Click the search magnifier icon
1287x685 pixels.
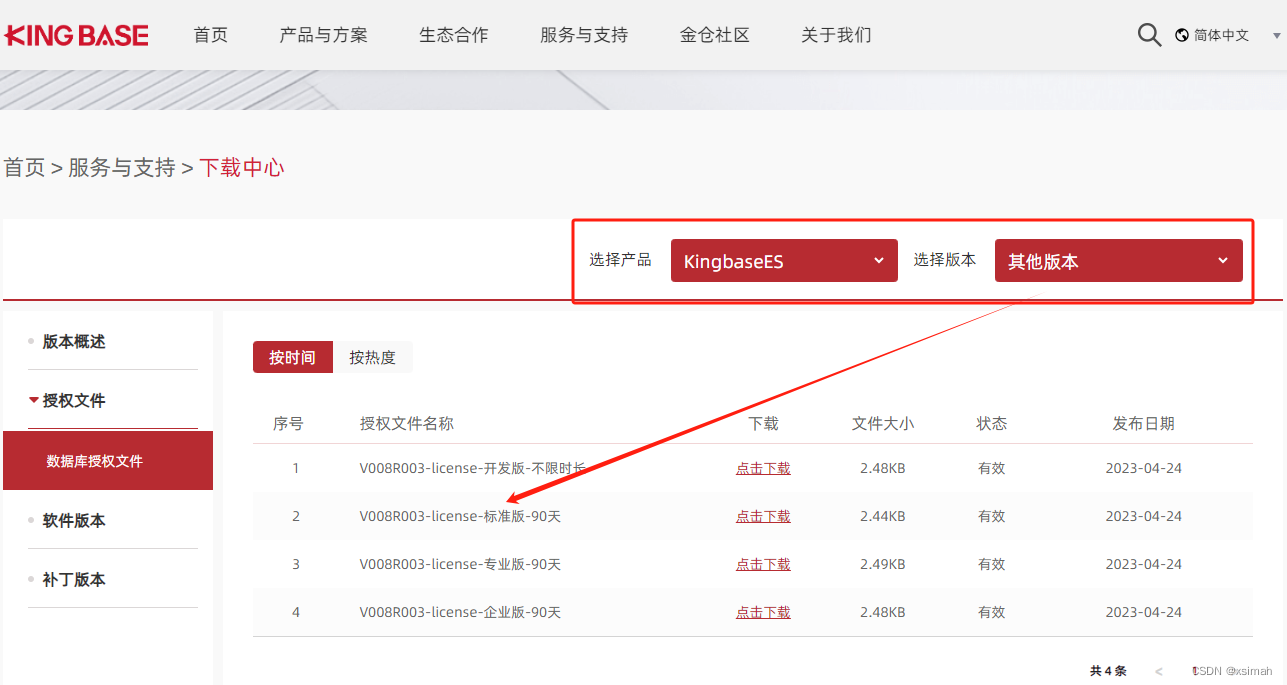(1148, 34)
